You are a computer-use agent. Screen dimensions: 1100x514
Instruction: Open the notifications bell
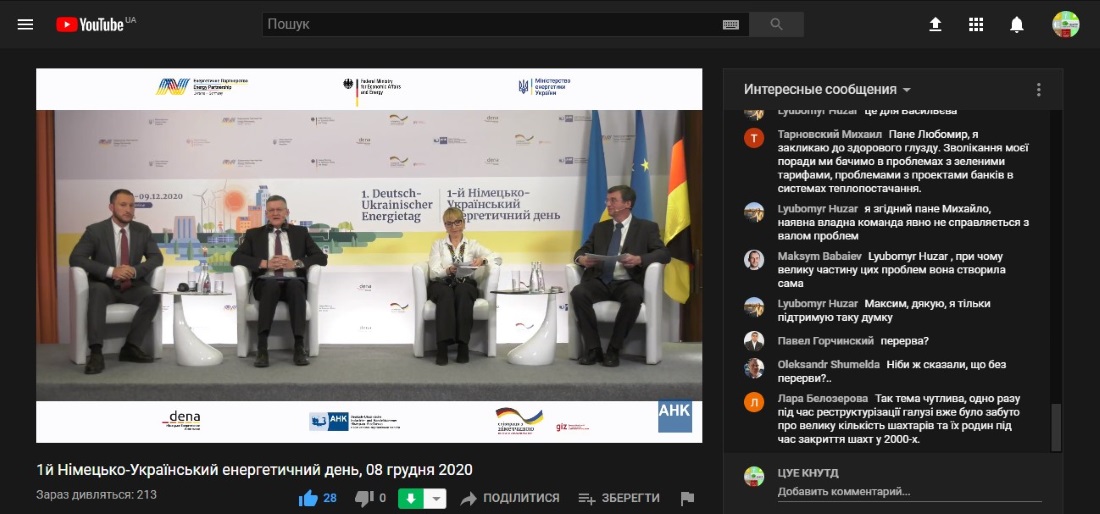pyautogui.click(x=1017, y=25)
